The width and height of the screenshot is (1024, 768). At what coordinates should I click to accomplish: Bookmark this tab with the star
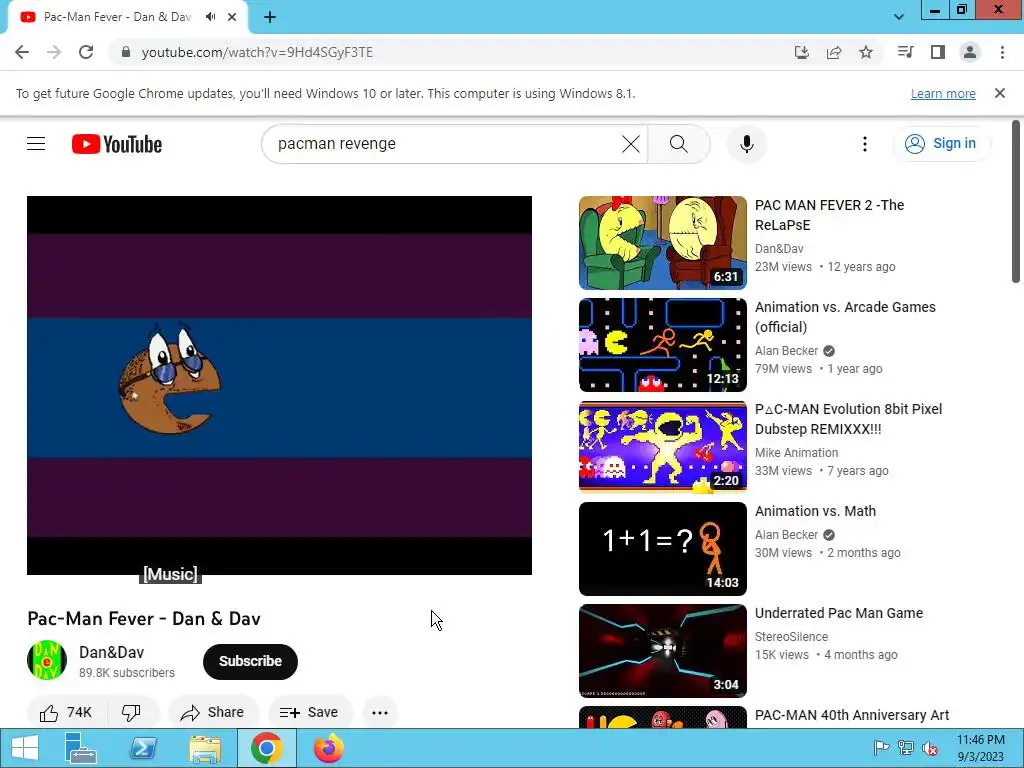point(866,52)
